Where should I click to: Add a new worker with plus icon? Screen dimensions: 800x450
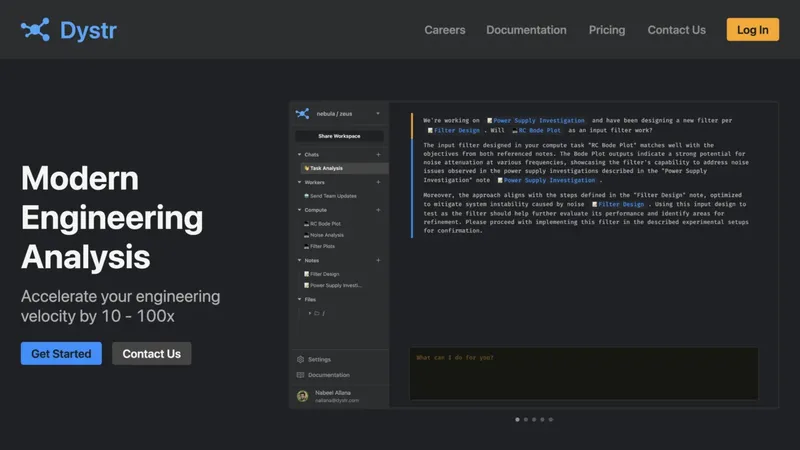click(x=378, y=182)
